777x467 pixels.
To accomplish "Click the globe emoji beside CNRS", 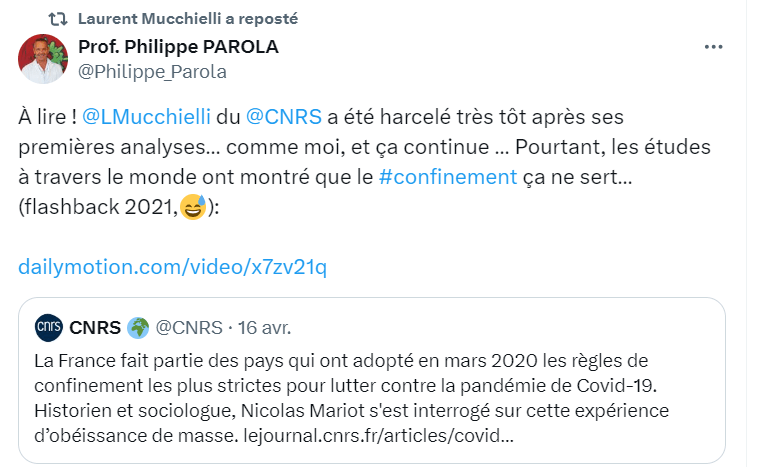I will click(138, 326).
